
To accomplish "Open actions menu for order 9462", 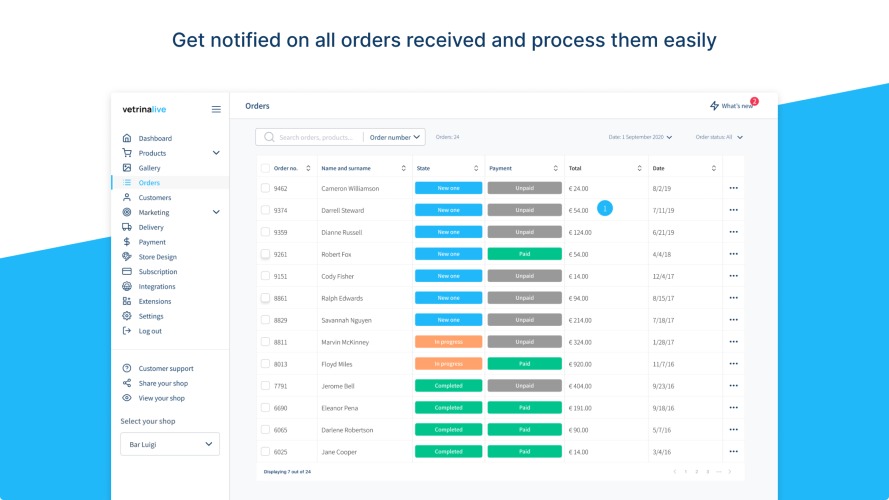I will click(734, 188).
